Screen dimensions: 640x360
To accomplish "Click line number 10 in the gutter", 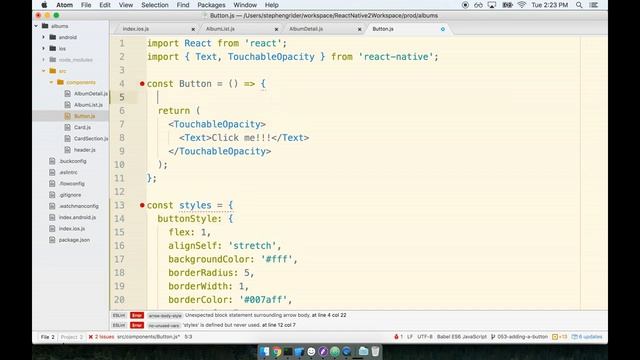I will coord(119,164).
